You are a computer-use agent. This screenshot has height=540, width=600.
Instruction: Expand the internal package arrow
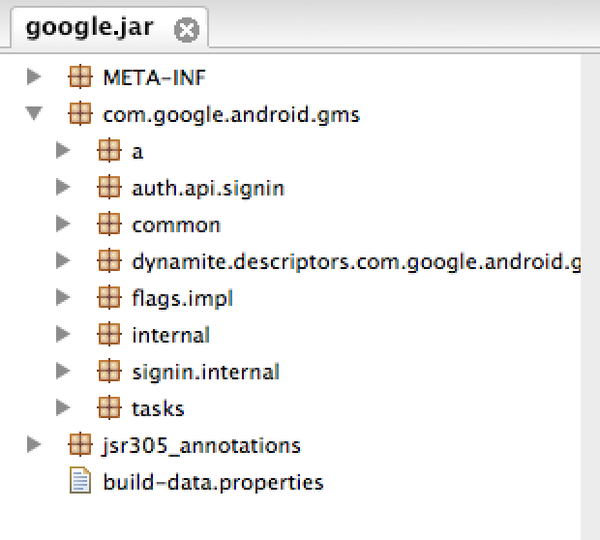[x=63, y=334]
